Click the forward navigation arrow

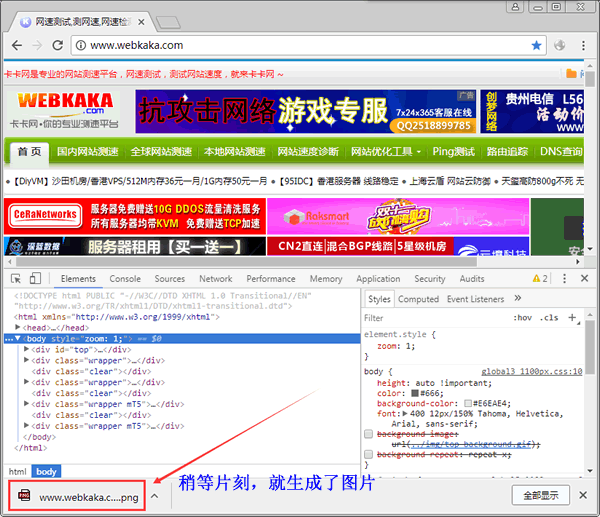click(37, 46)
